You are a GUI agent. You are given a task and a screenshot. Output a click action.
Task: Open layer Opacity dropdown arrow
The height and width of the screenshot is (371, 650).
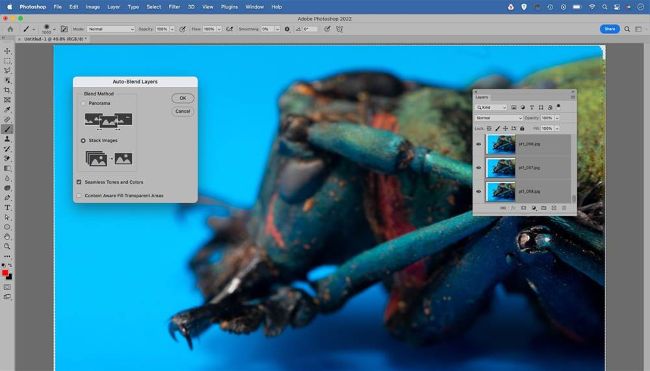557,118
